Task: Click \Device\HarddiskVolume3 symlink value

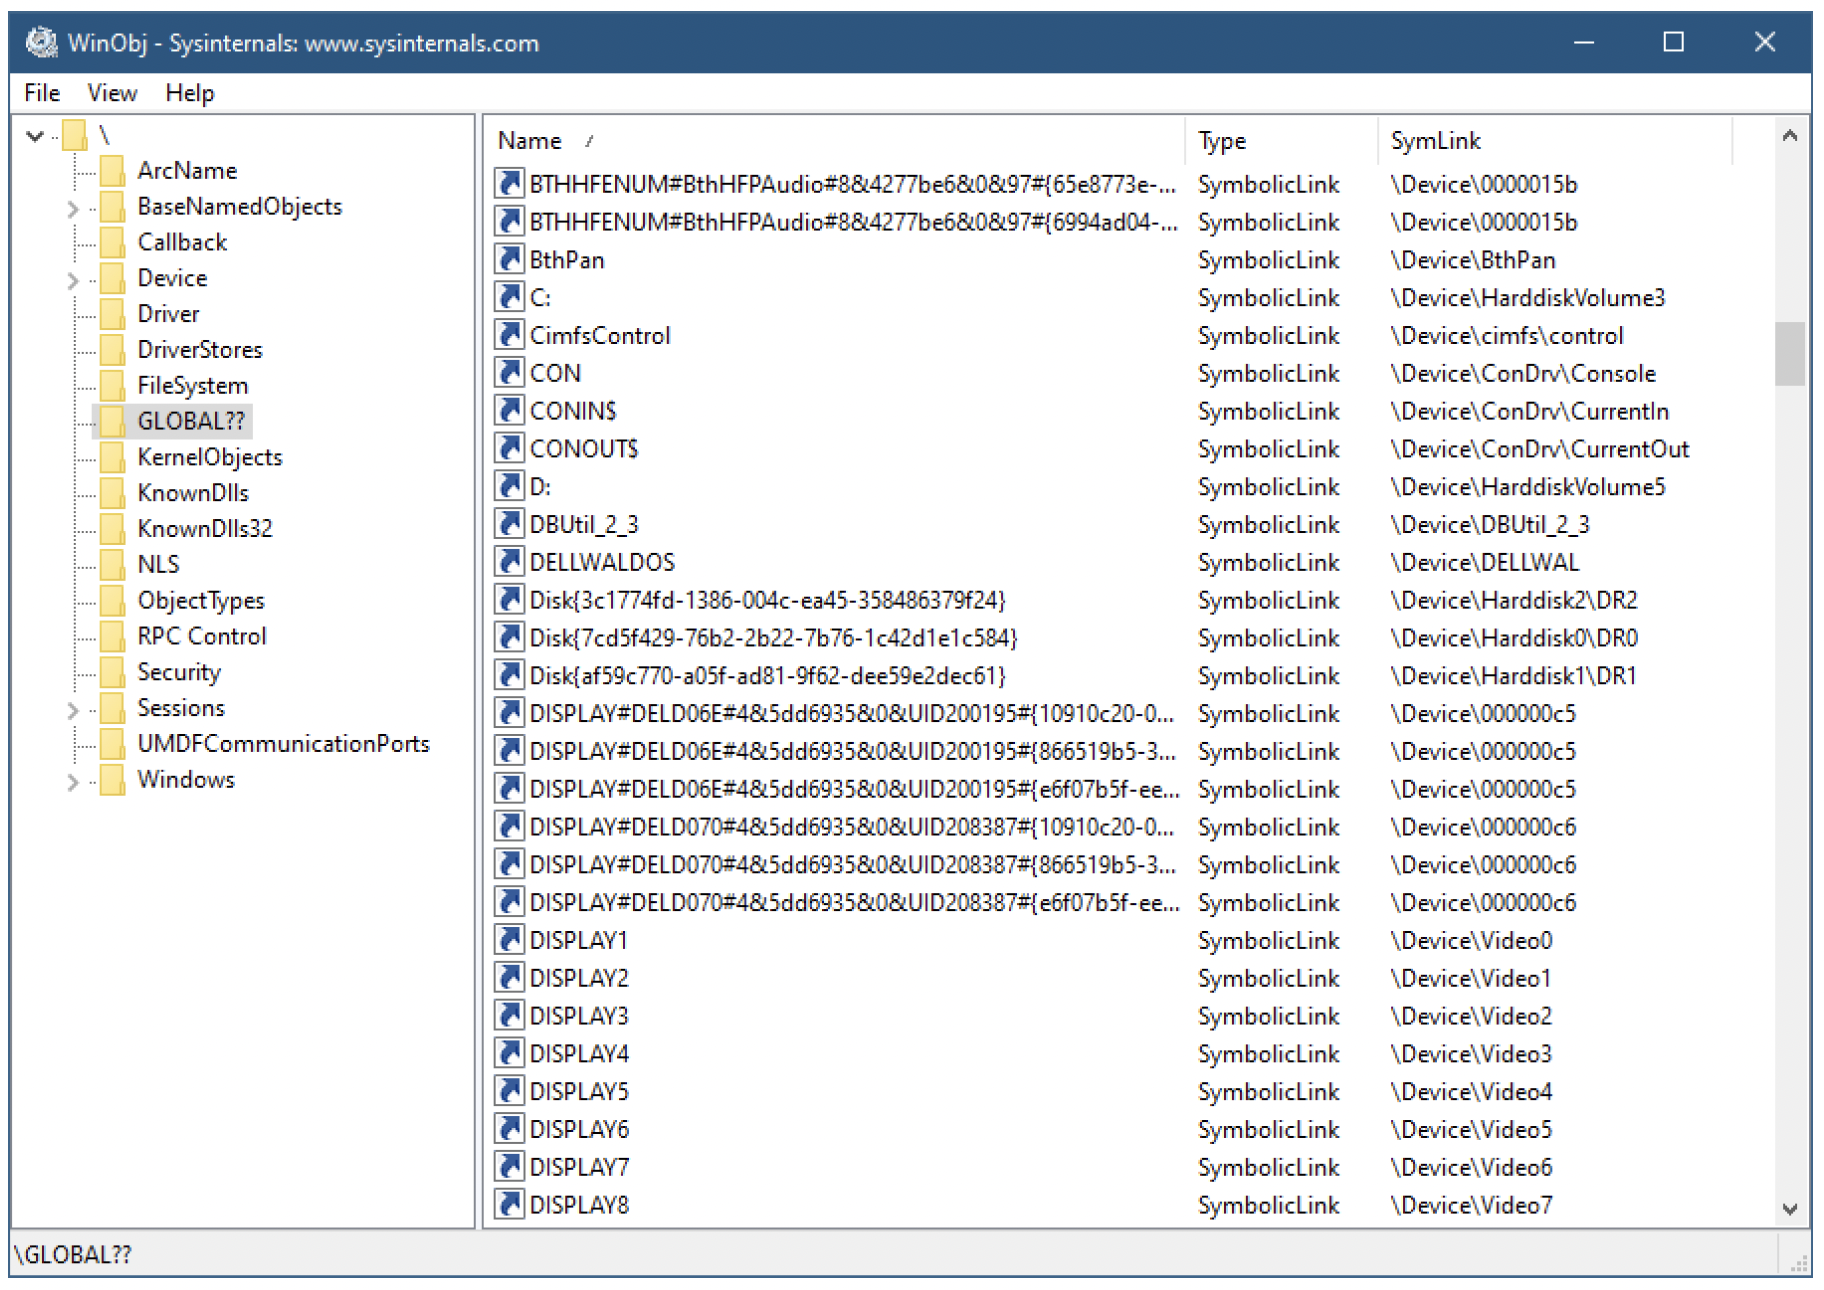Action: 1527,297
